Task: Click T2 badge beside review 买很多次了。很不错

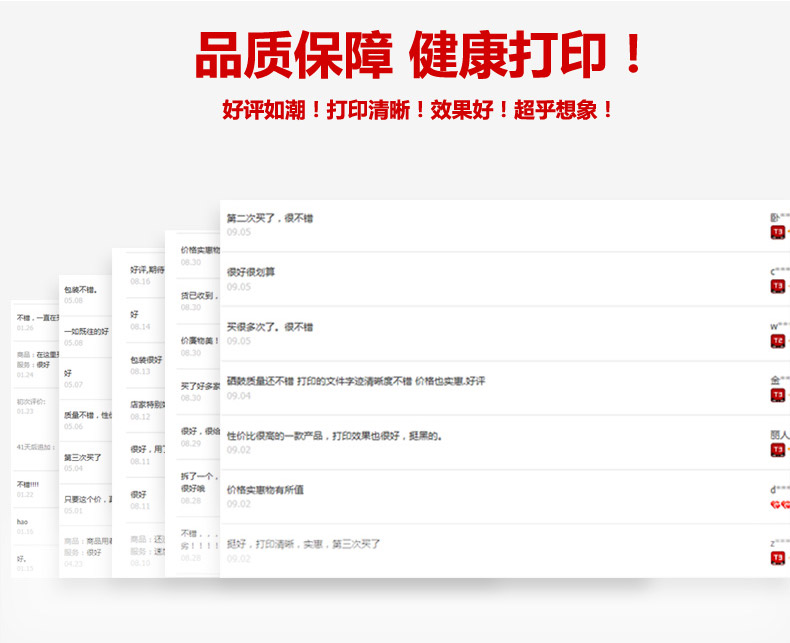Action: click(x=777, y=341)
